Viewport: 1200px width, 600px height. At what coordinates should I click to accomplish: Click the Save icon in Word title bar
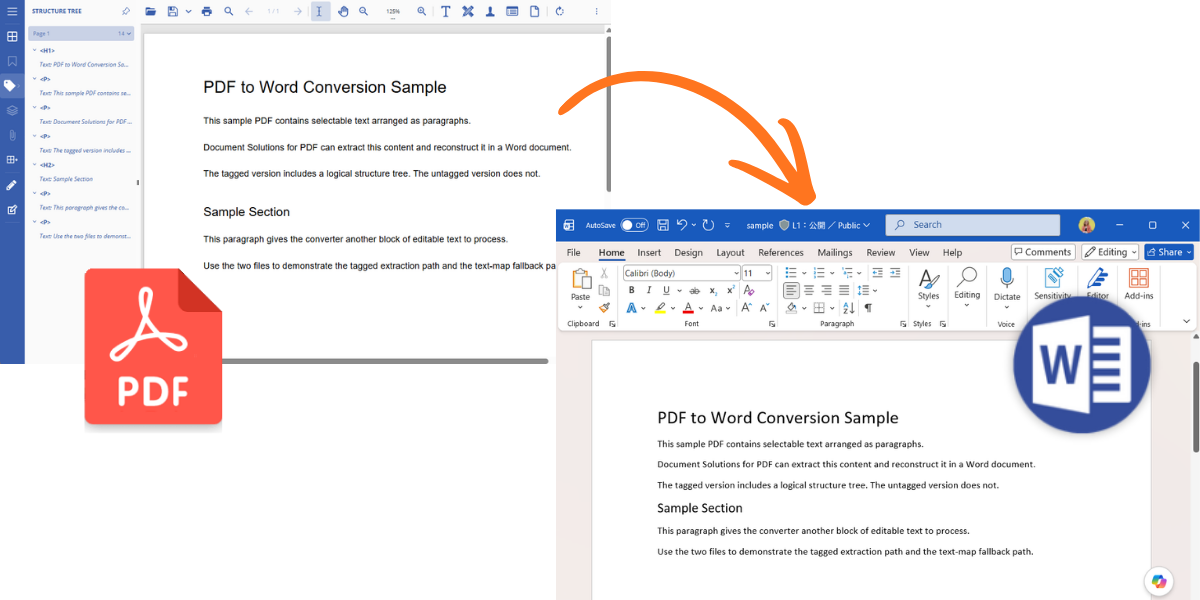(661, 225)
